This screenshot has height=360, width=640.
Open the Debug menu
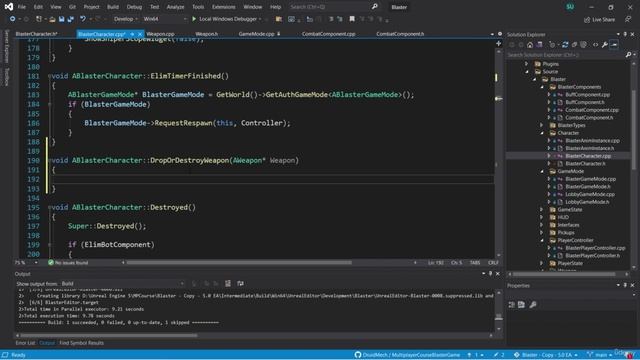click(x=134, y=7)
